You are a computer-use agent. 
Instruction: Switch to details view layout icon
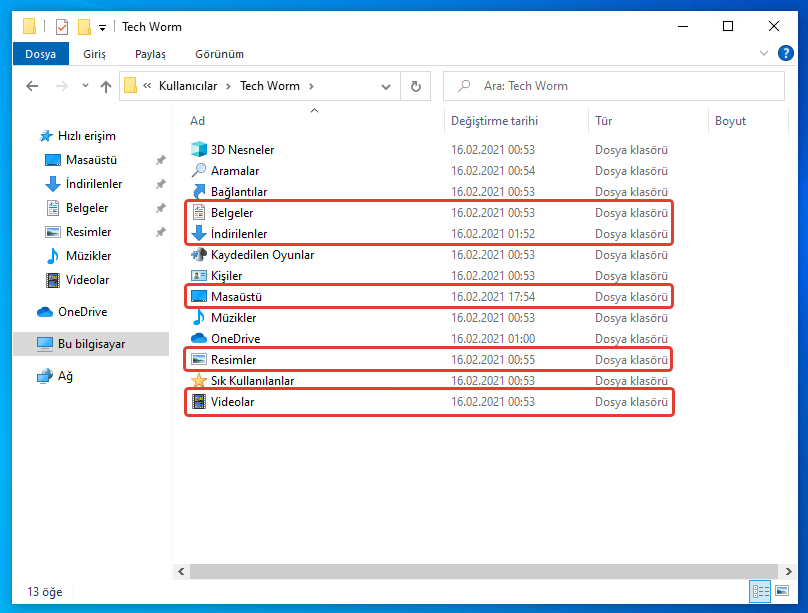point(760,591)
